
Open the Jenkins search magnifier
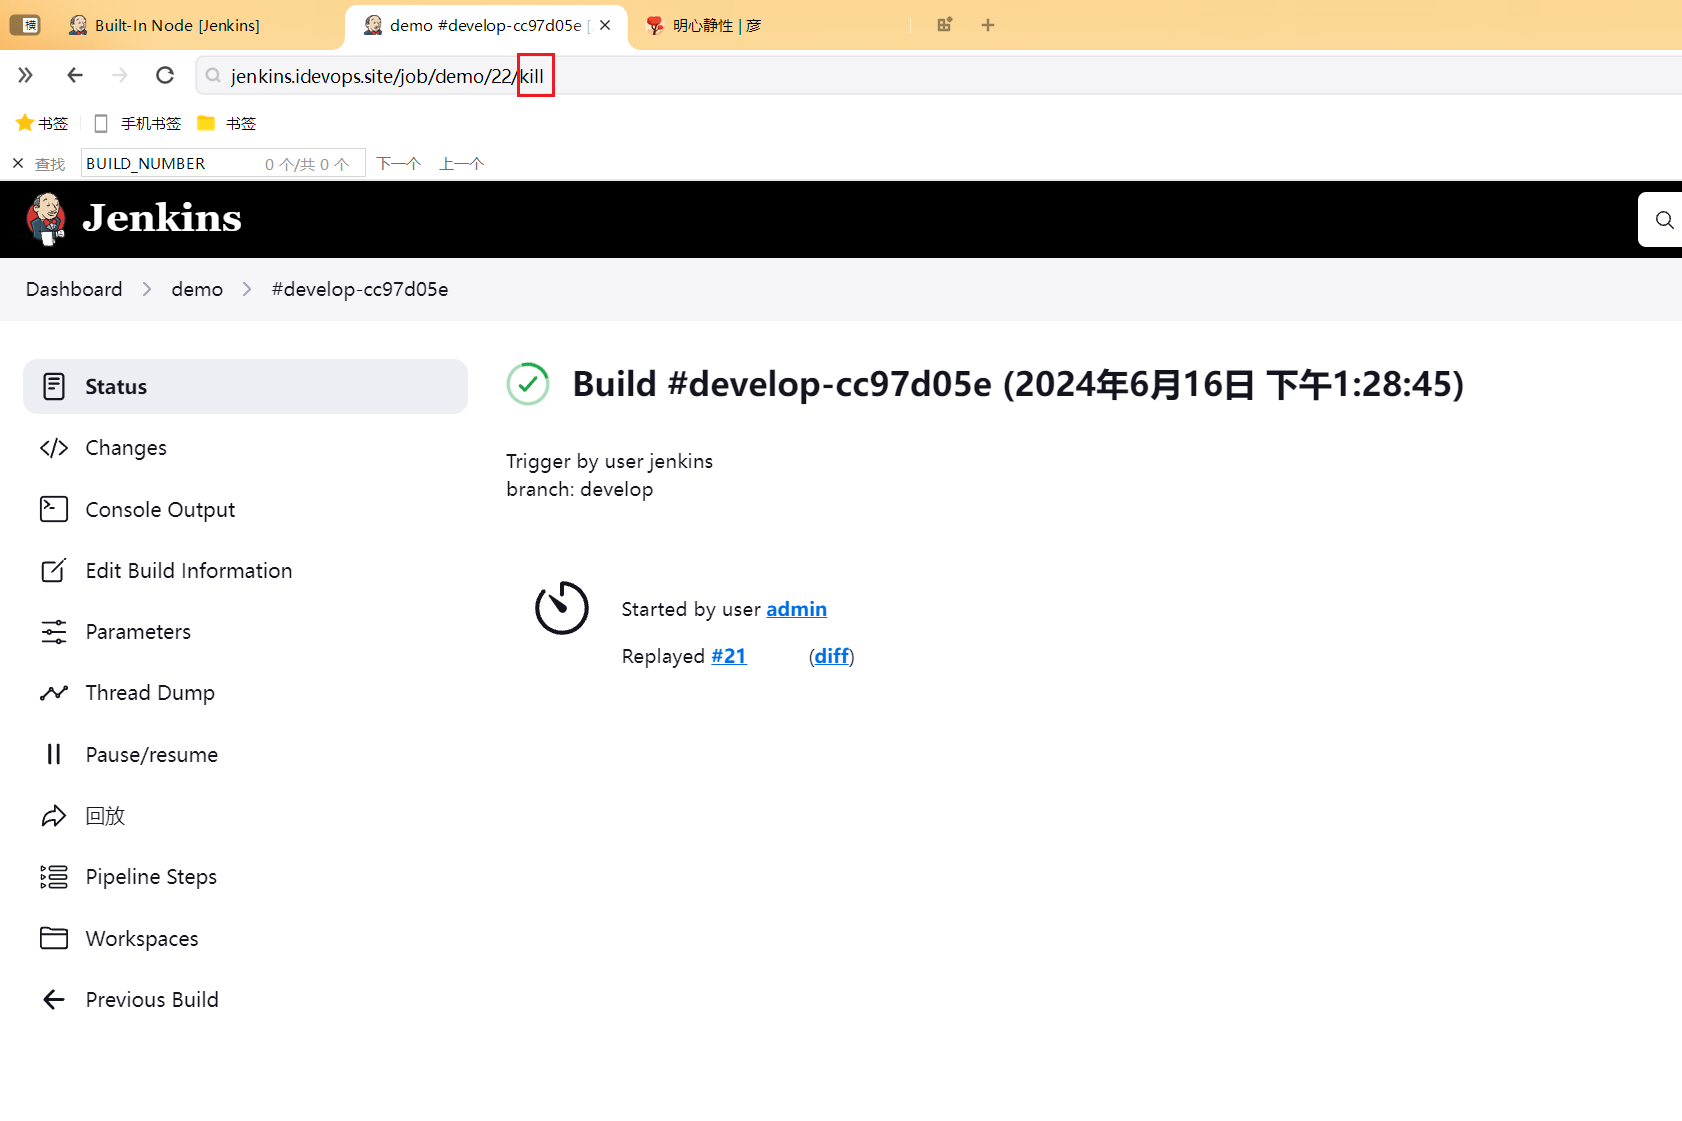point(1663,220)
